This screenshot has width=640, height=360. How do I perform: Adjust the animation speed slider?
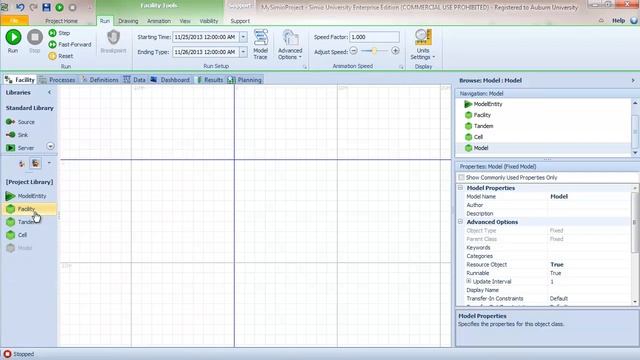coord(374,51)
